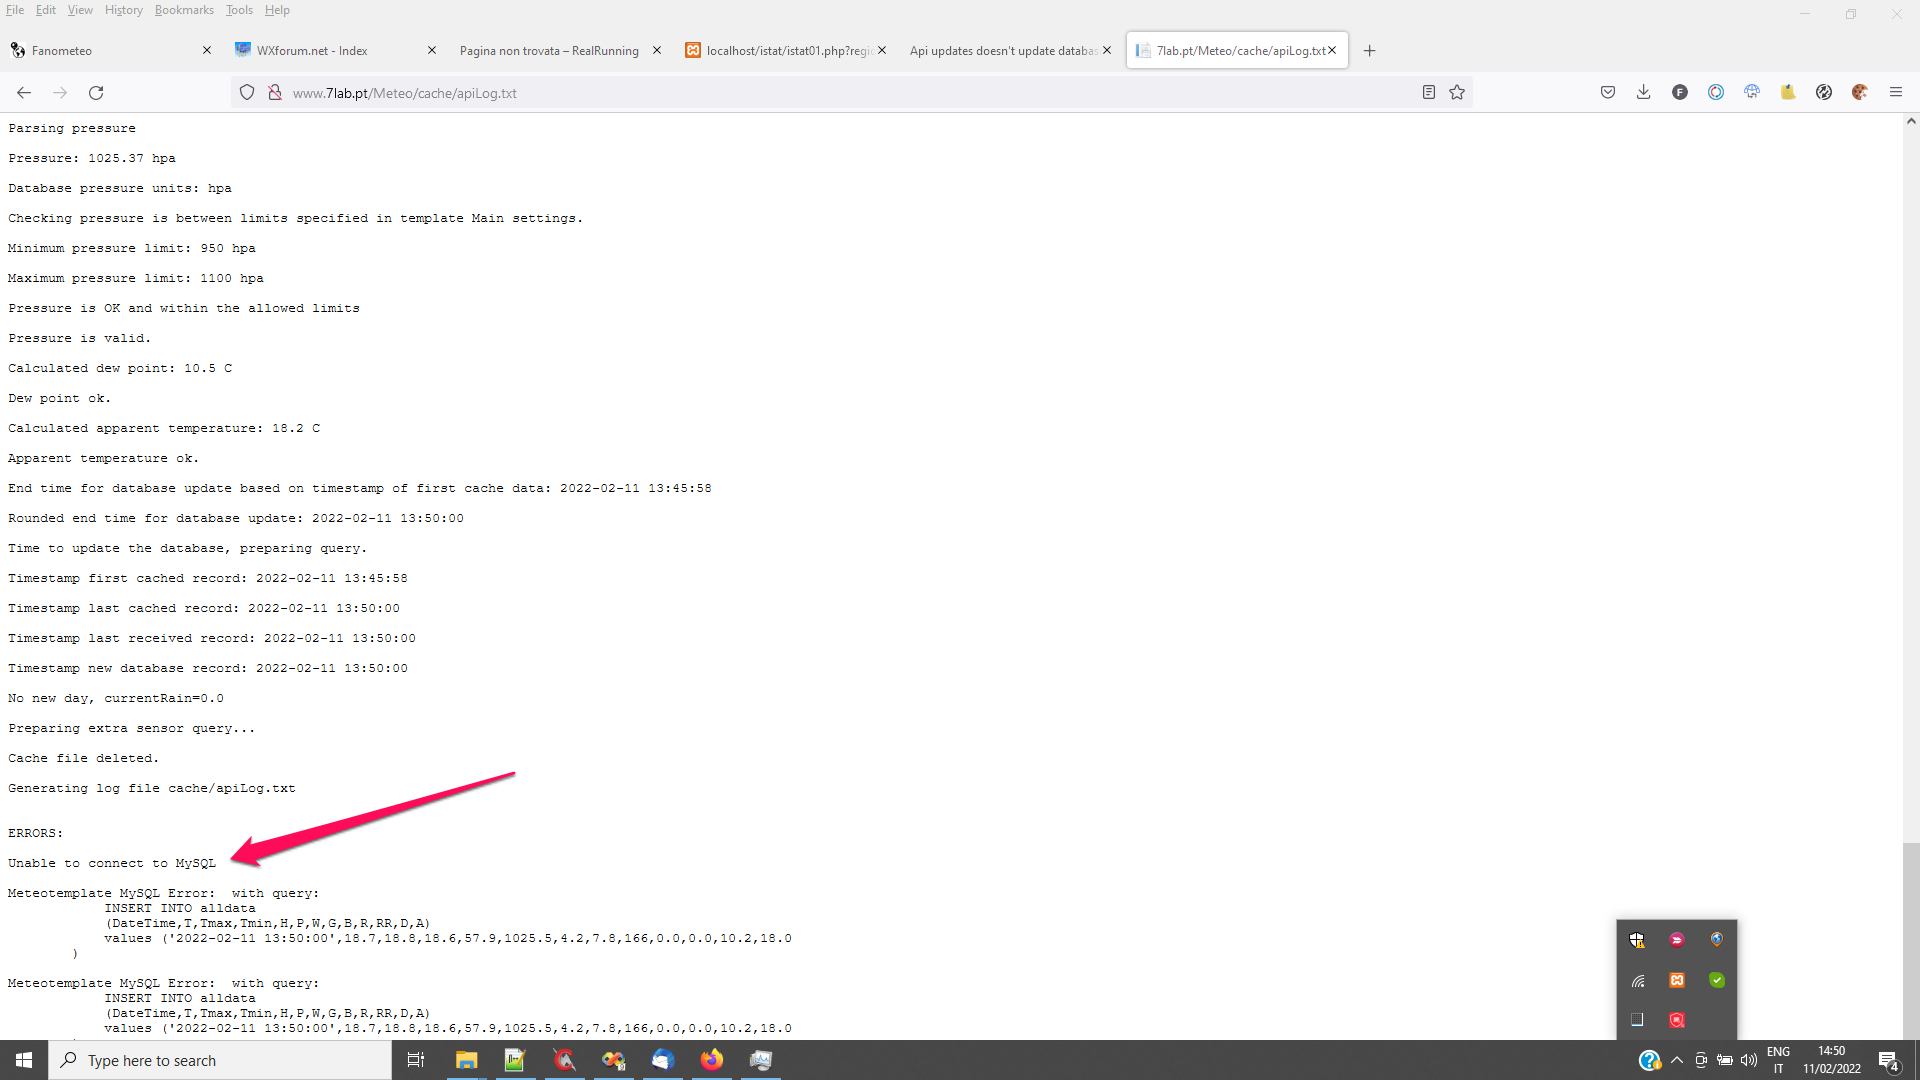The width and height of the screenshot is (1920, 1080).
Task: Open Save to Pocket button
Action: coord(1608,93)
